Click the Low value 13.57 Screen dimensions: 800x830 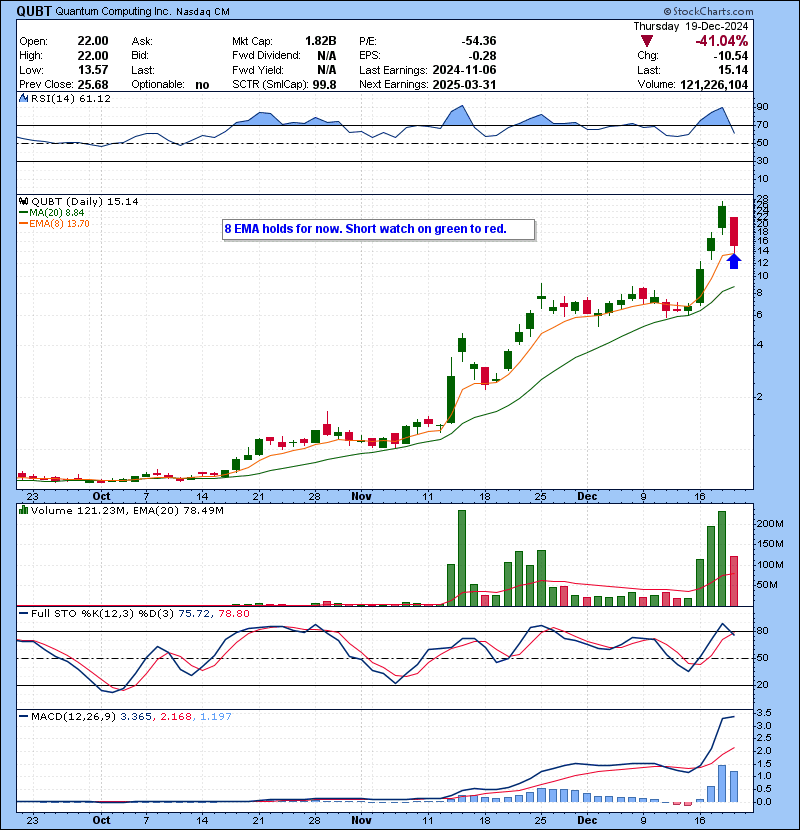(x=93, y=70)
